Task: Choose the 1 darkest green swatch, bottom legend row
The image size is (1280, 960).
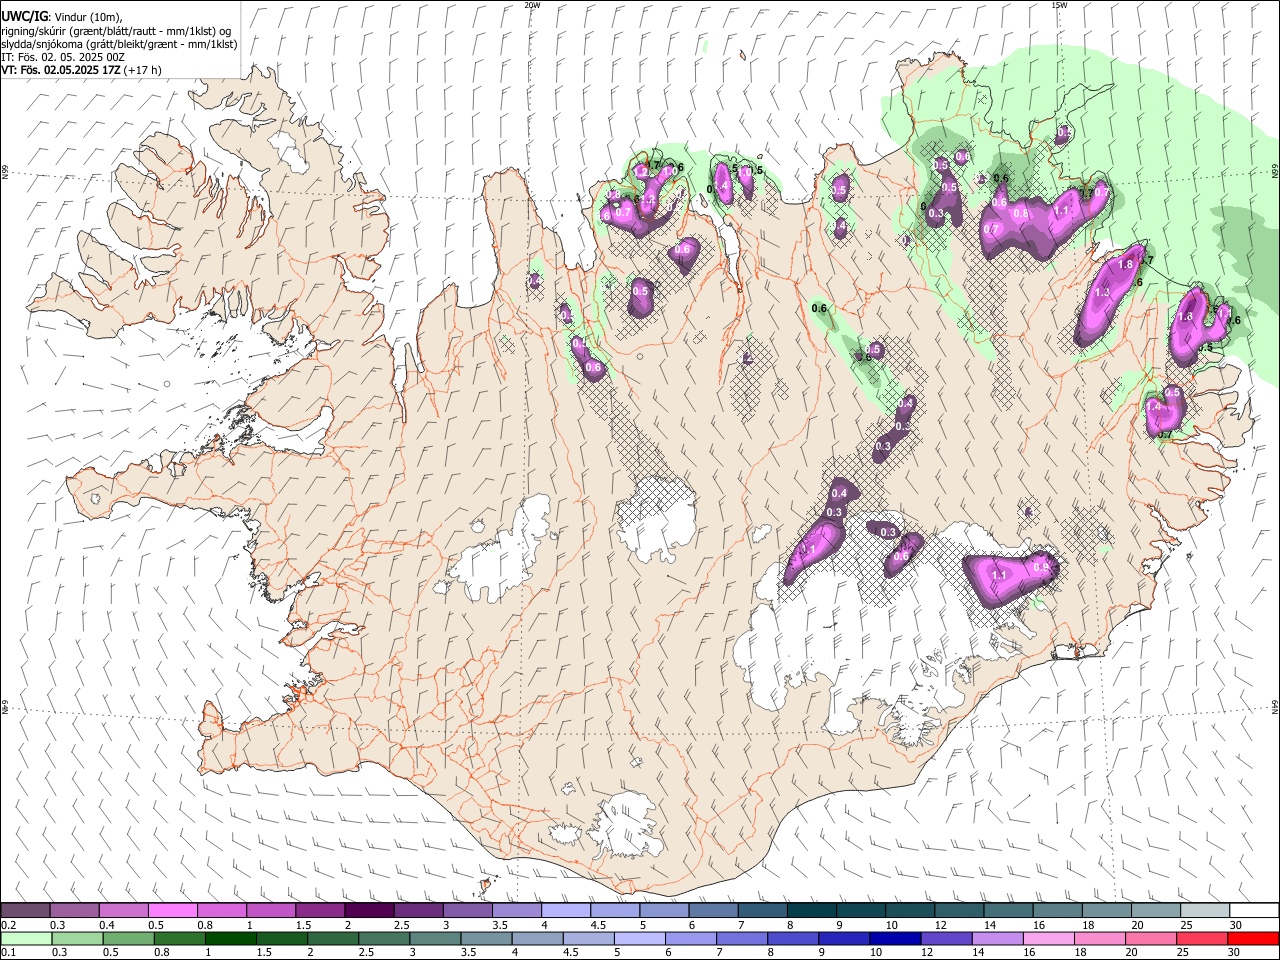Action: pyautogui.click(x=230, y=939)
